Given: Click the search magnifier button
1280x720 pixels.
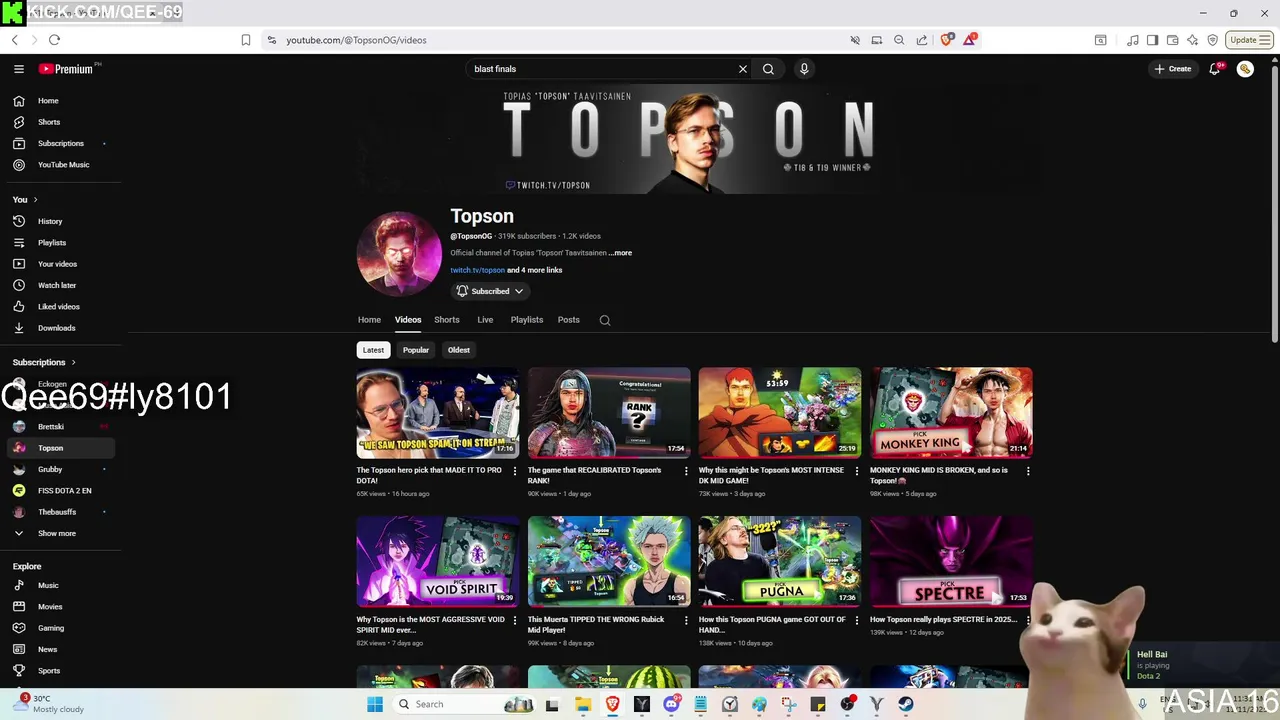Looking at the screenshot, I should pyautogui.click(x=768, y=69).
